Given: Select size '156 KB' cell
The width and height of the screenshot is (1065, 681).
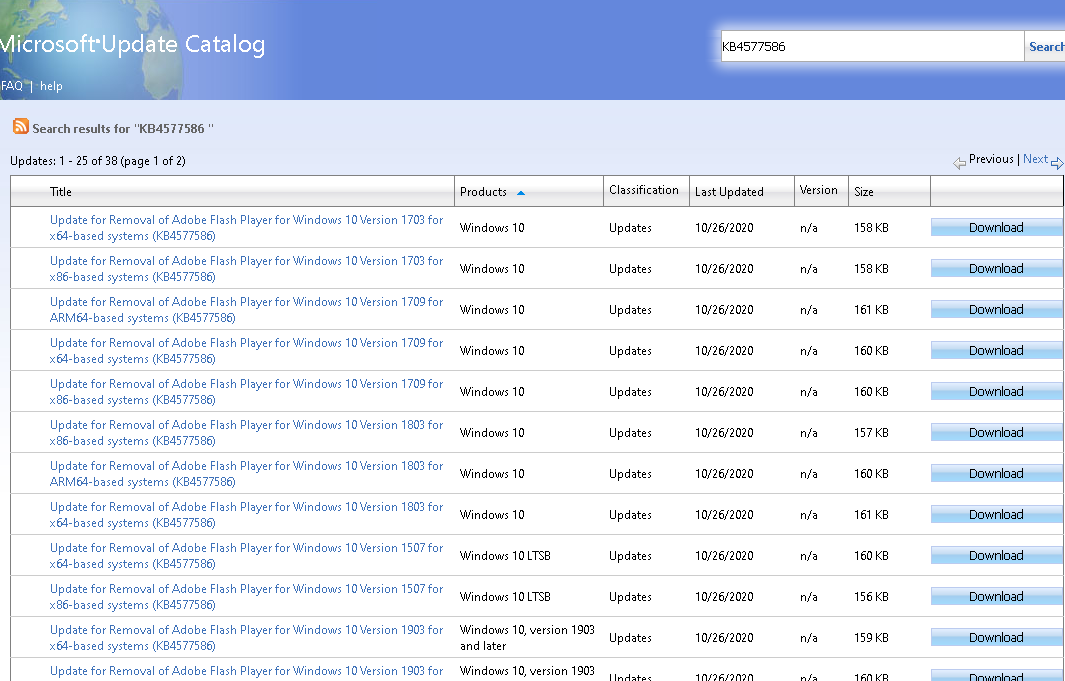Looking at the screenshot, I should (x=871, y=597).
